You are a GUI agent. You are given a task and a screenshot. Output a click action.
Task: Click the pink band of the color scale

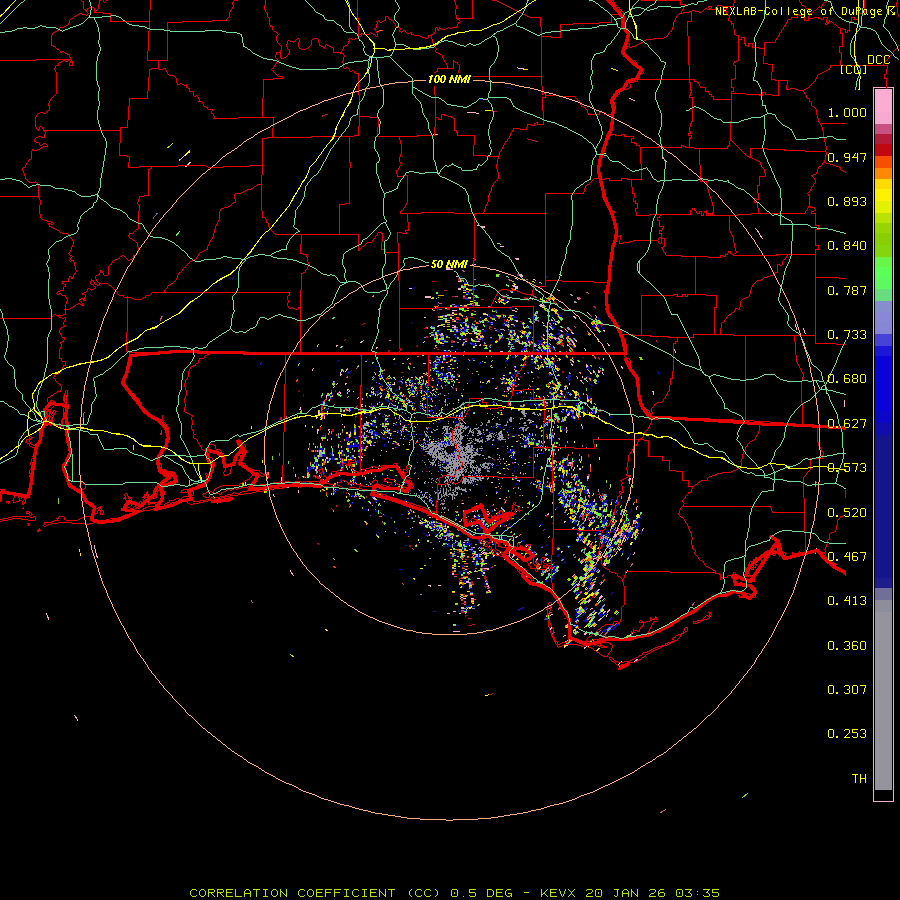coord(883,107)
